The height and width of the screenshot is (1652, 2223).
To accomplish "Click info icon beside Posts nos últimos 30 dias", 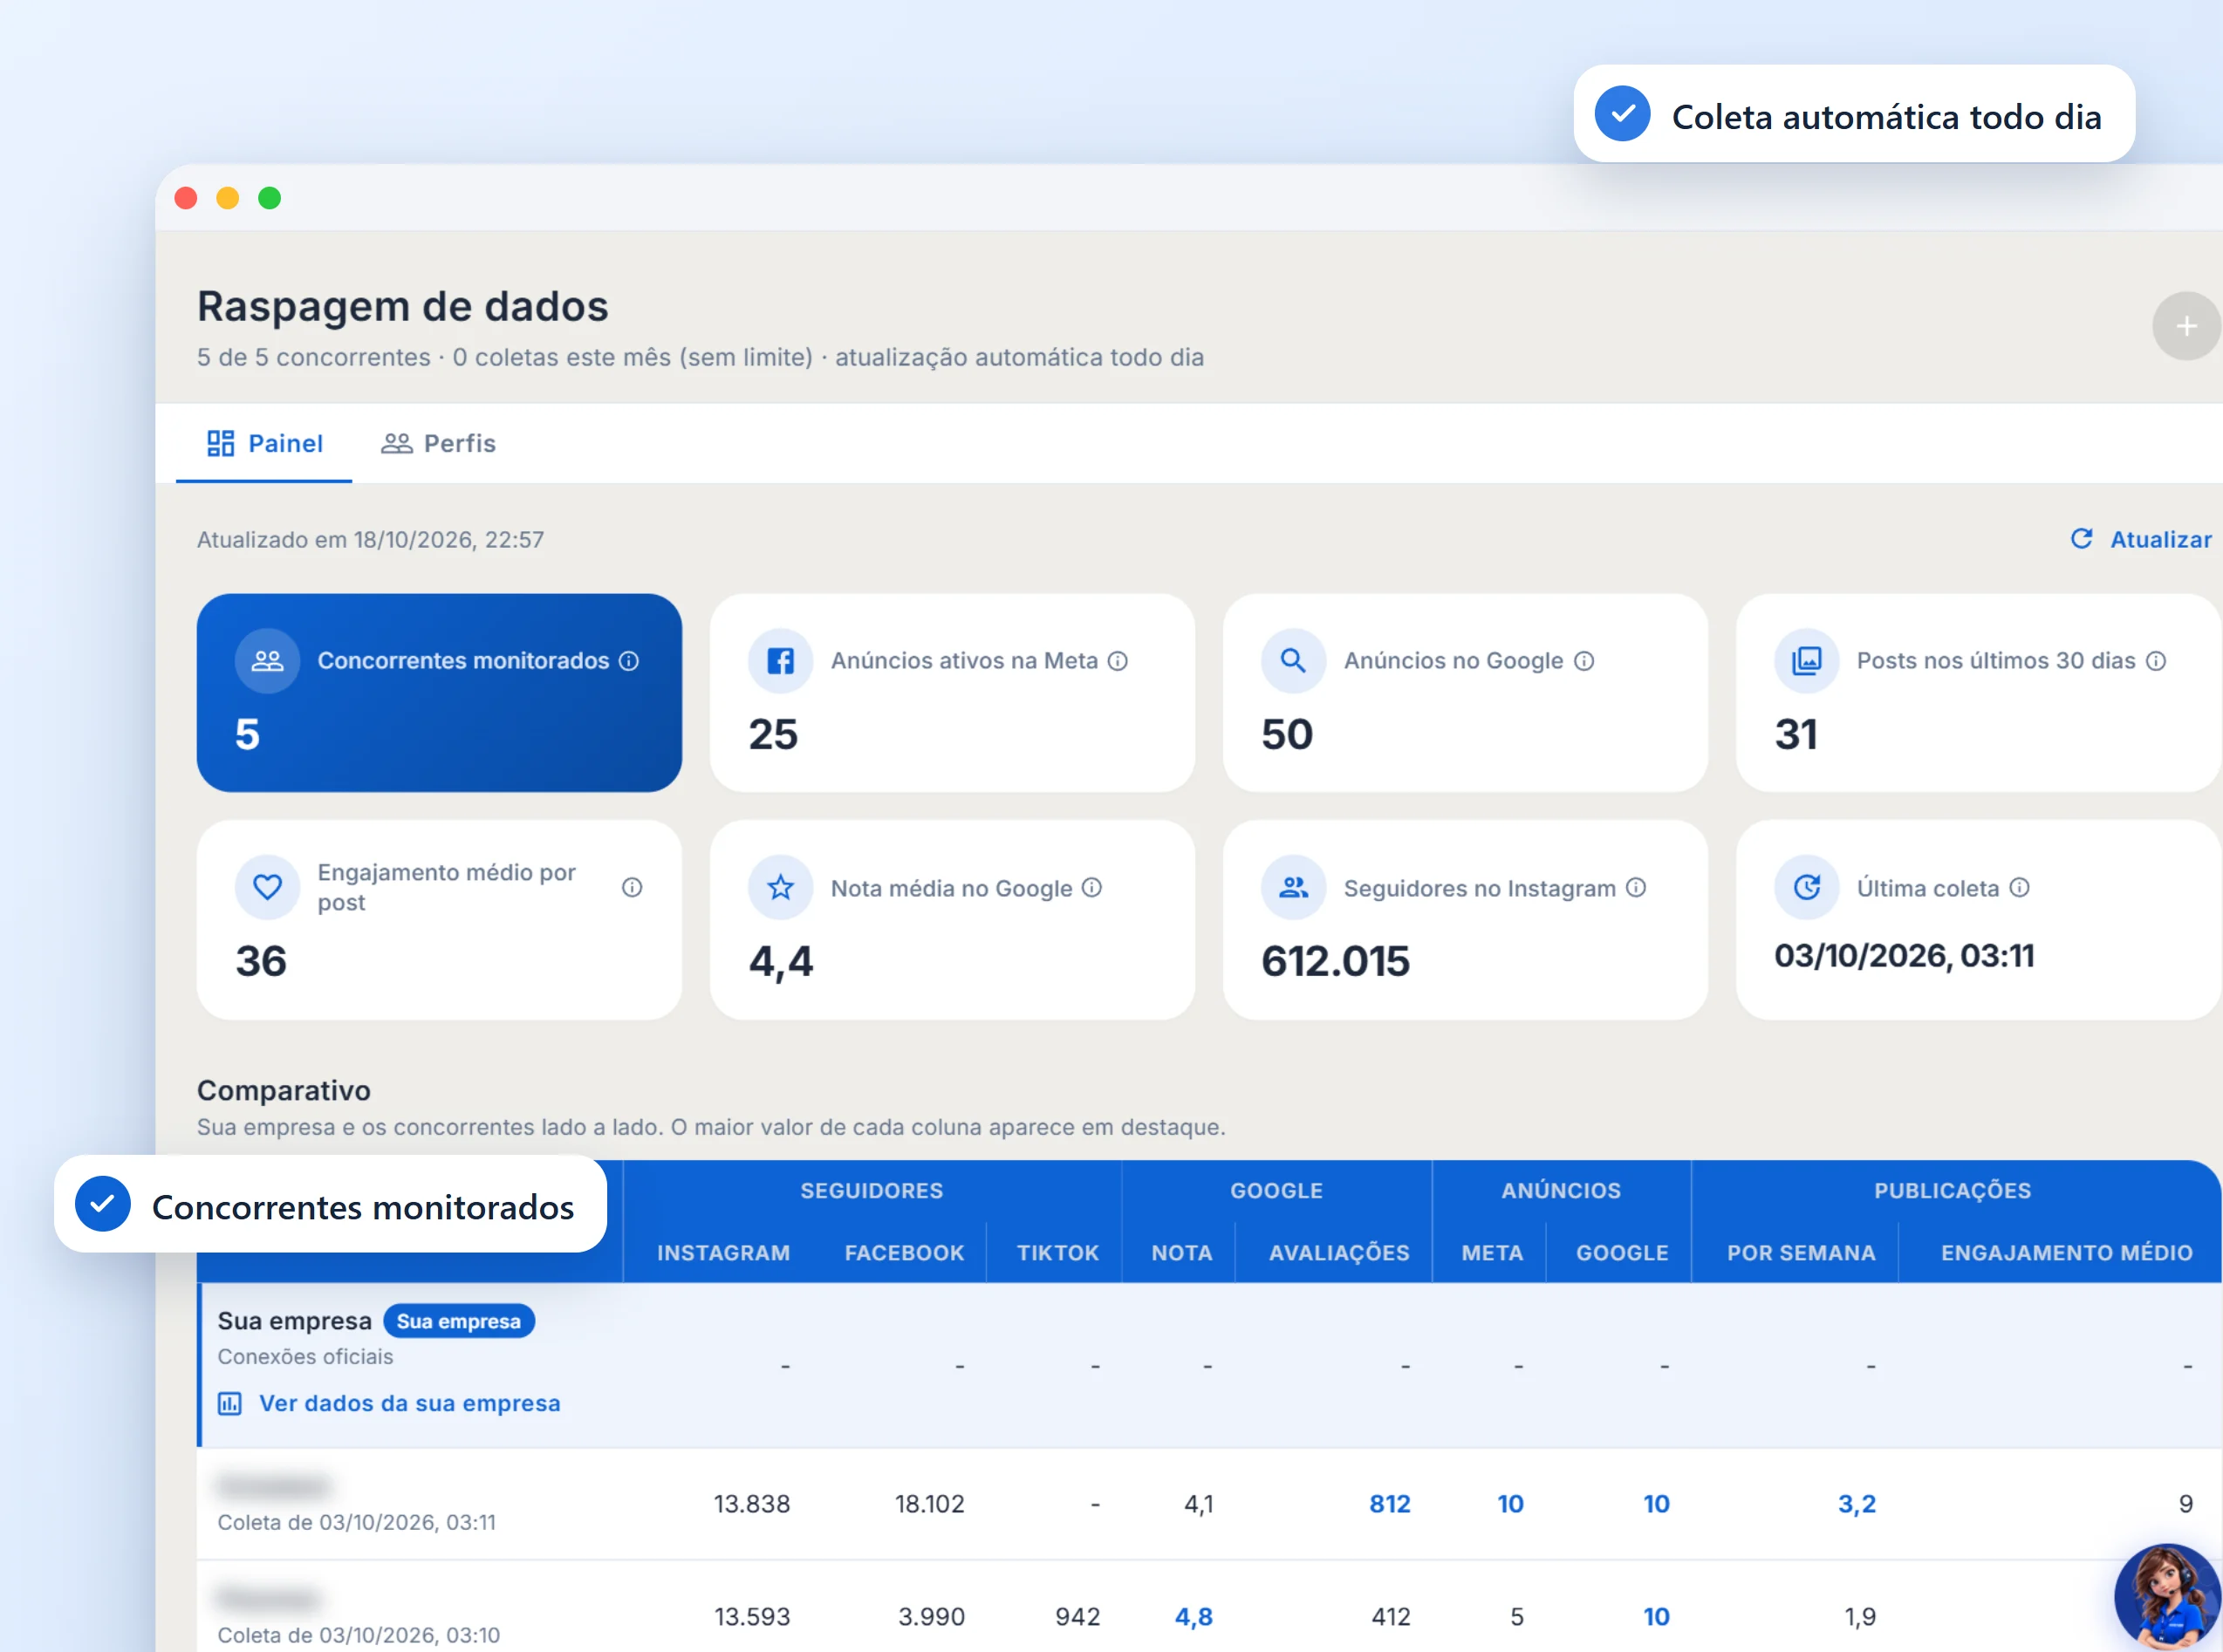I will (2156, 661).
